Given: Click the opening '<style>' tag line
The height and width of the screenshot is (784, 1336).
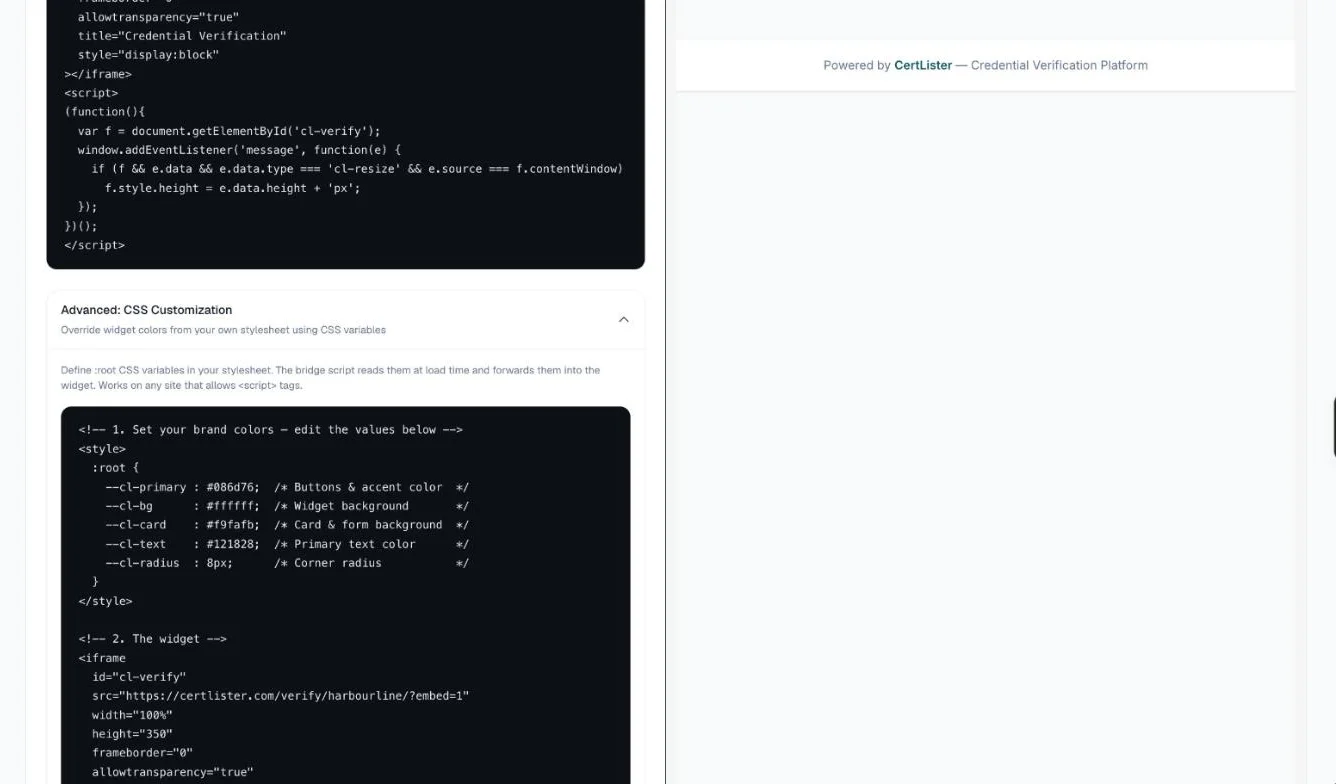Looking at the screenshot, I should [x=102, y=449].
